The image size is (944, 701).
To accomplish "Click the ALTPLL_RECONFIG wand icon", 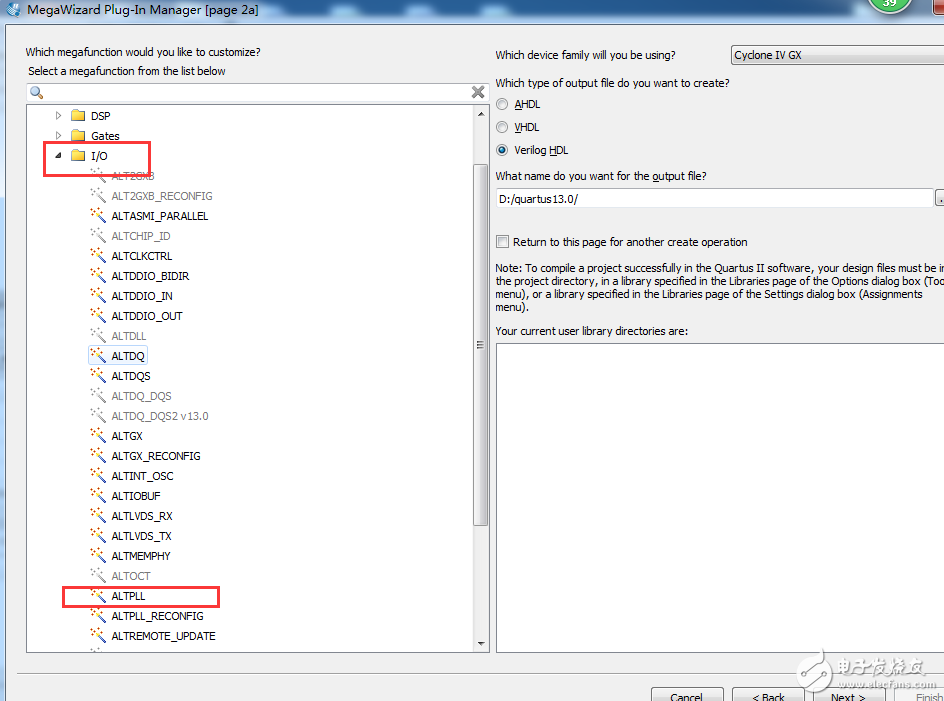I will click(98, 615).
